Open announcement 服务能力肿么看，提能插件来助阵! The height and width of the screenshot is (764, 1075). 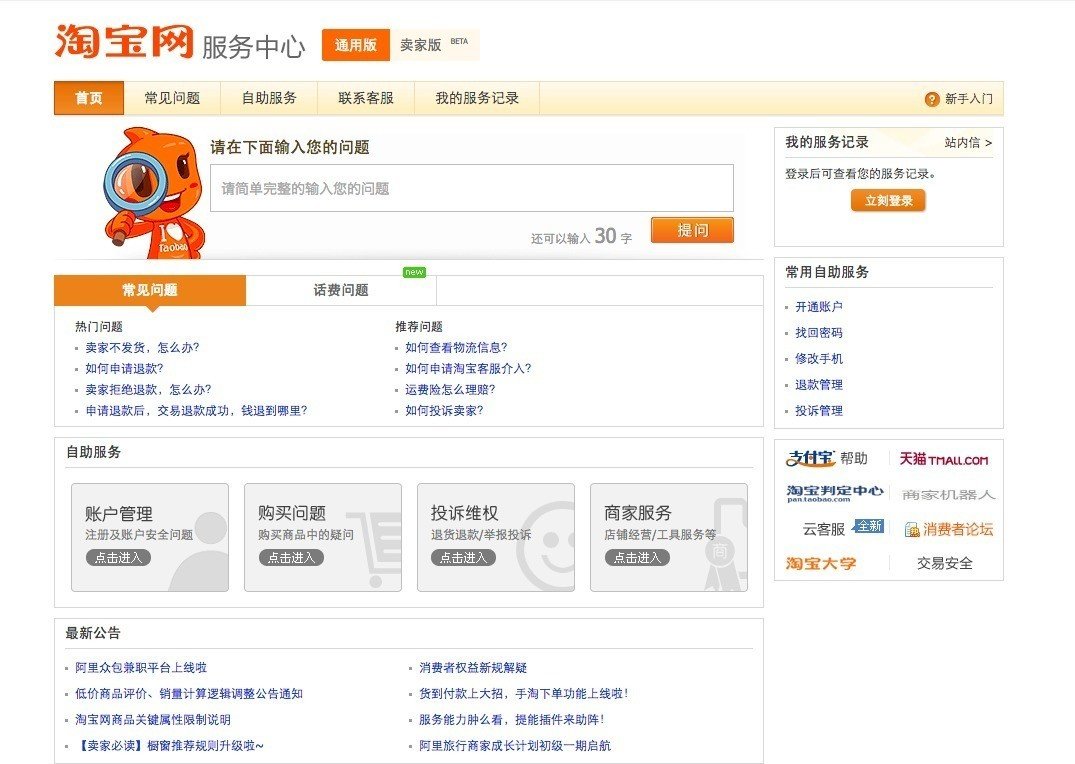pos(512,719)
